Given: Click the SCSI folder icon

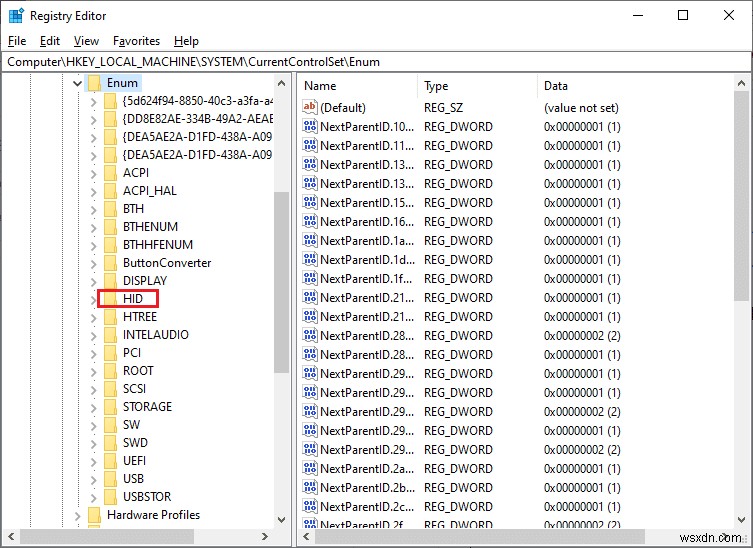Looking at the screenshot, I should [110, 389].
